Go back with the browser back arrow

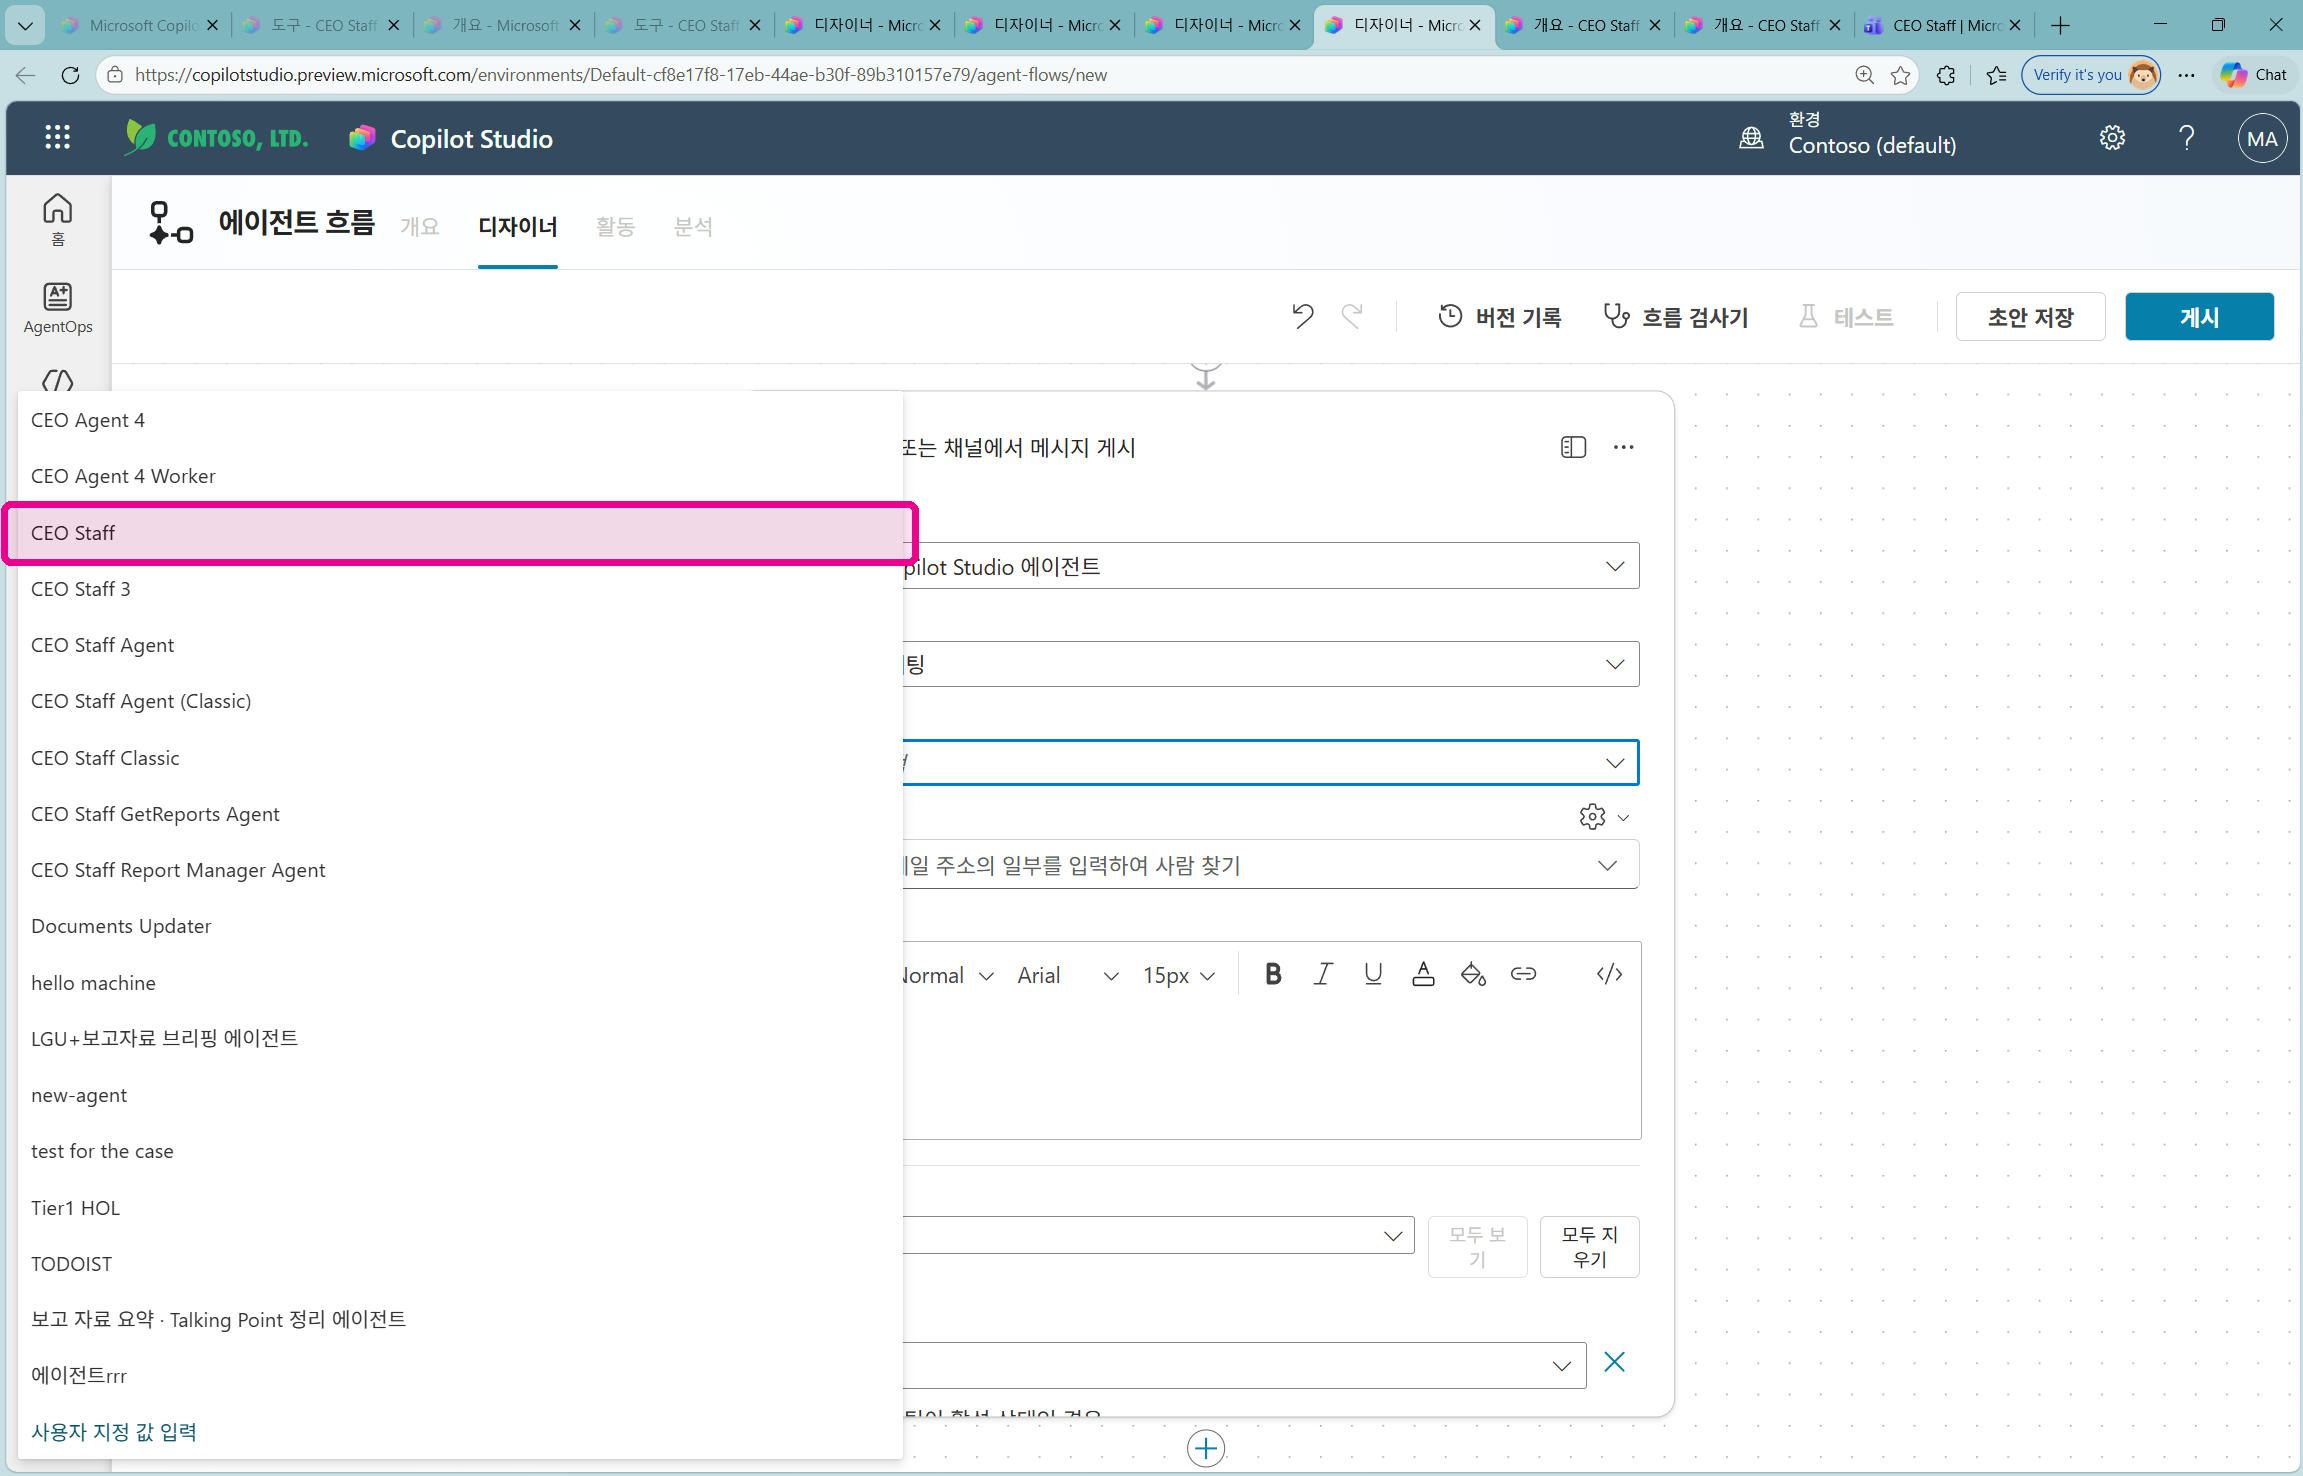click(x=26, y=75)
